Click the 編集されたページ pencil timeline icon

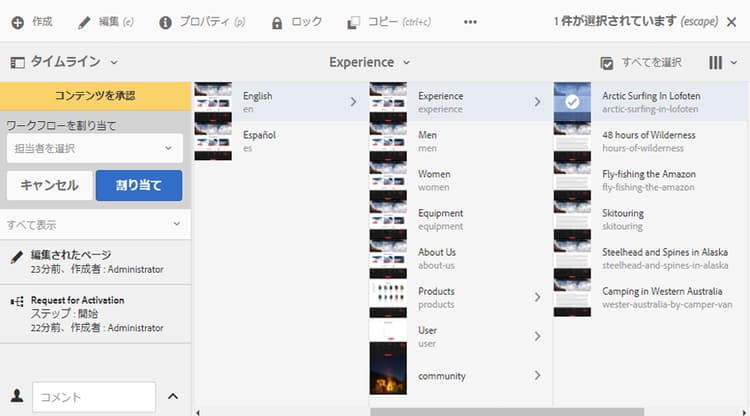(17, 257)
